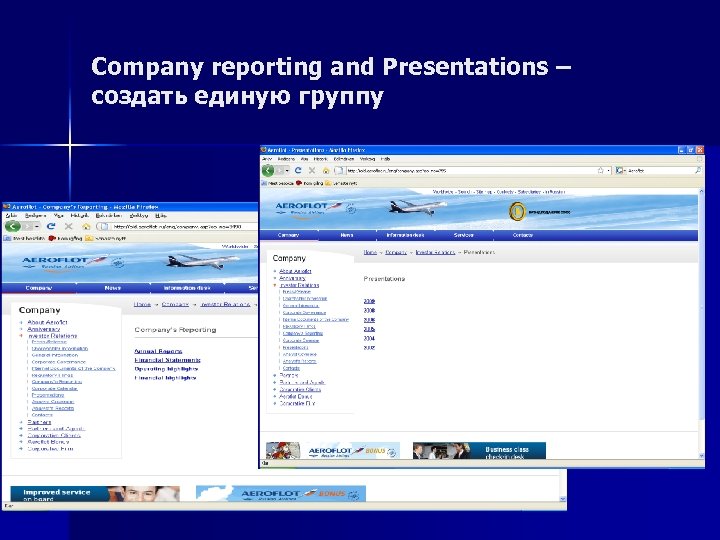Open history dropdown beside forward button, Presentations window
Viewport: 720px width, 540px height.
287,170
